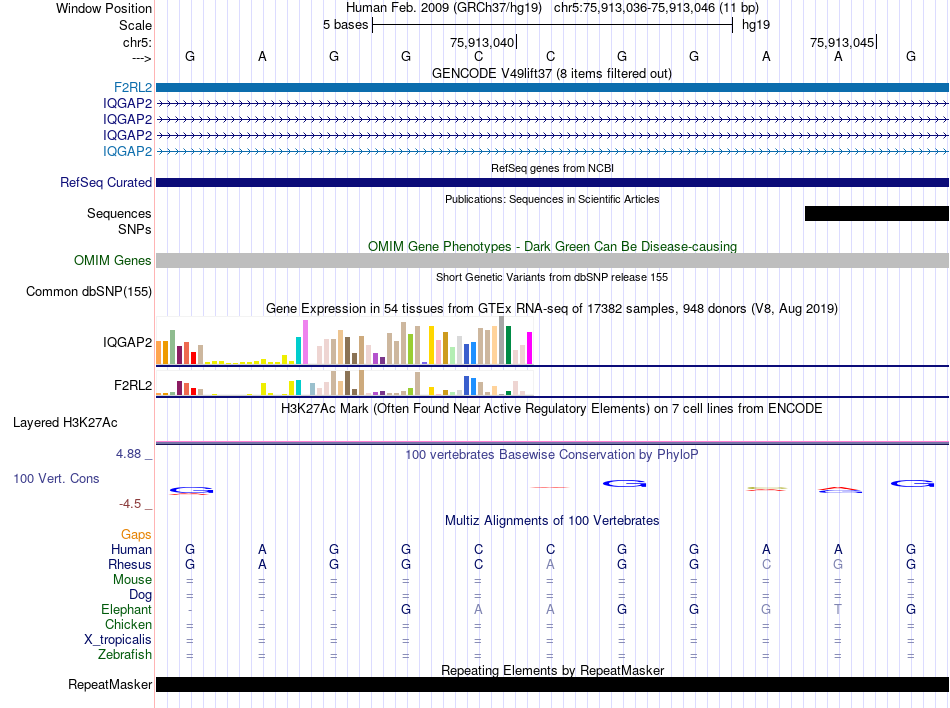Viewport: 950px width, 708px height.
Task: Click the Mouse species label
Action: click(132, 580)
